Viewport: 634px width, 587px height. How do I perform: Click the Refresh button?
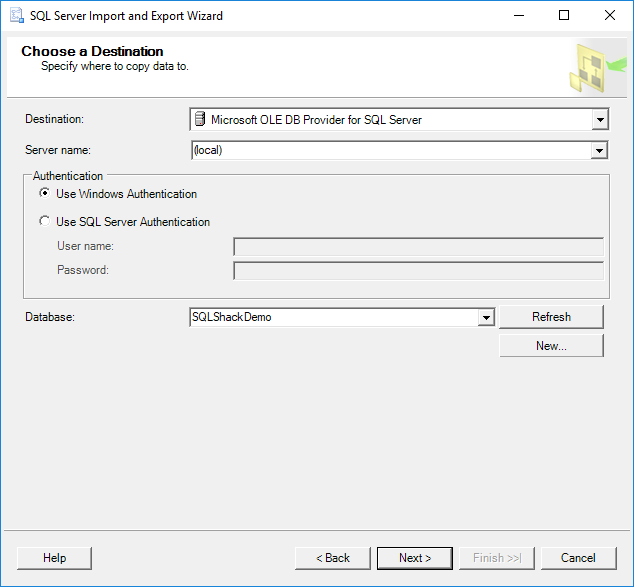point(552,317)
